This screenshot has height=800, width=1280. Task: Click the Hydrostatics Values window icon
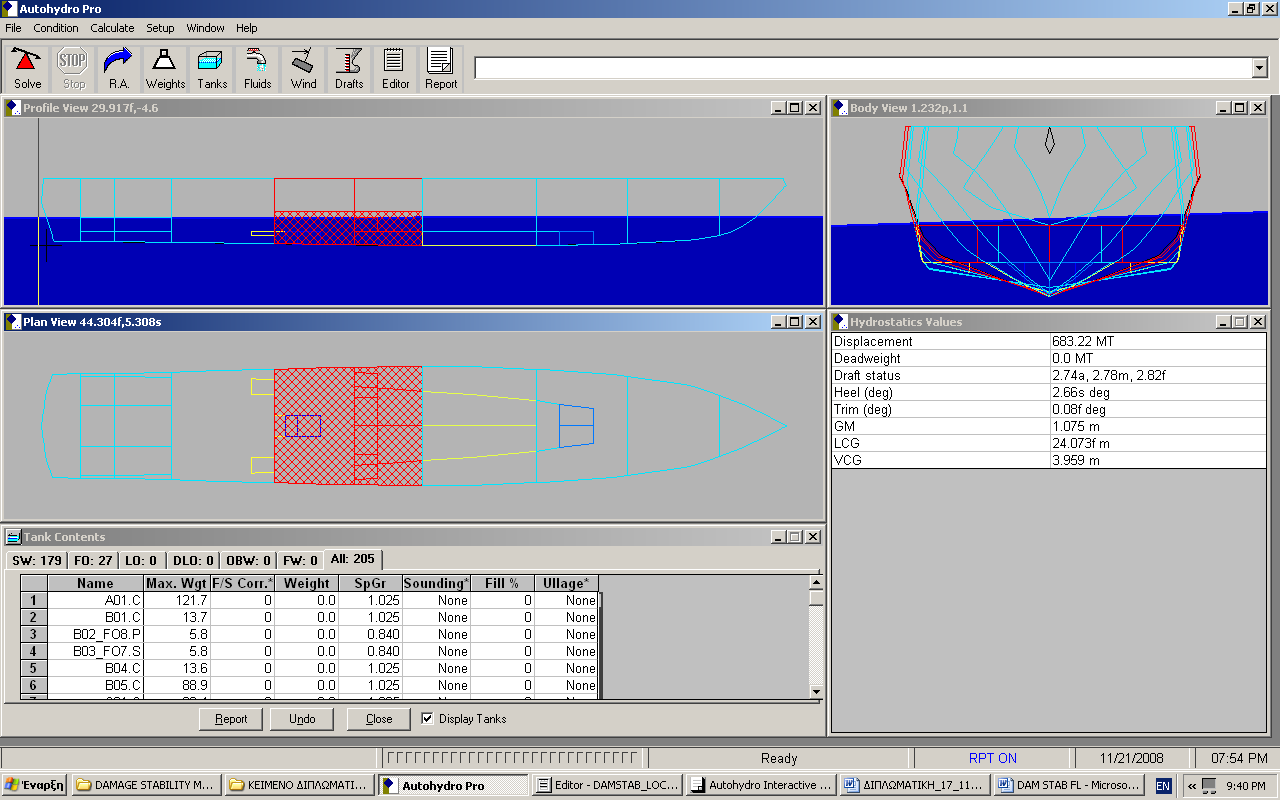point(840,322)
